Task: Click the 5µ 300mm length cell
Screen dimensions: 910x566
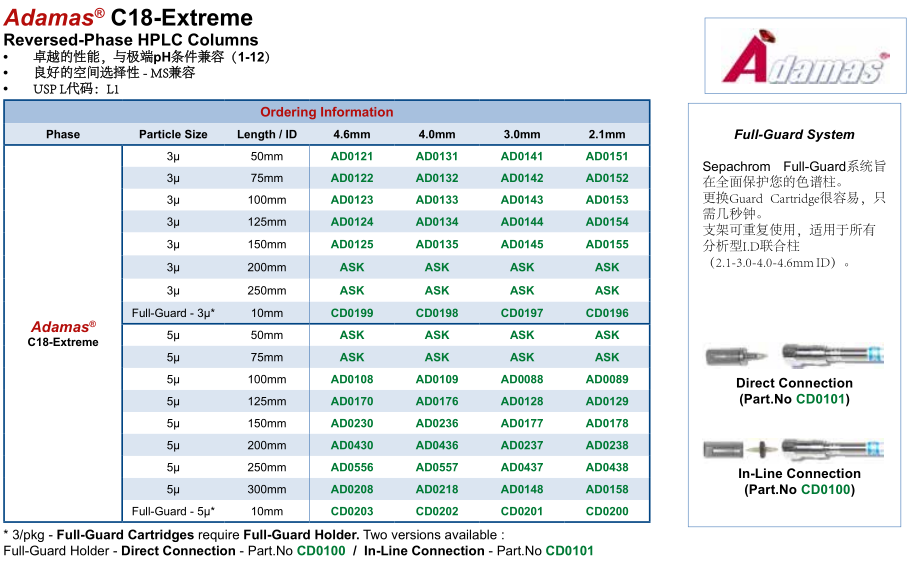Action: [267, 489]
